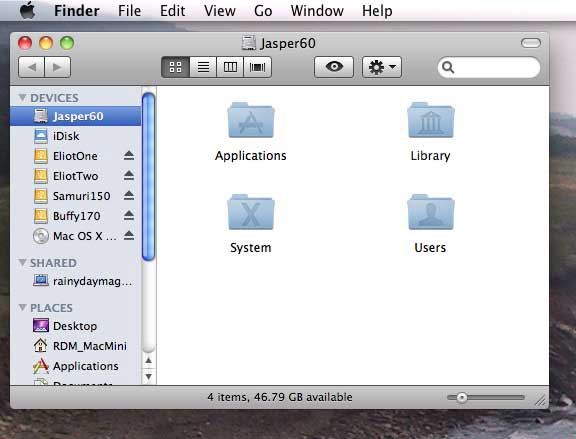Open the Help menu
Image resolution: width=576 pixels, height=439 pixels.
click(x=377, y=11)
